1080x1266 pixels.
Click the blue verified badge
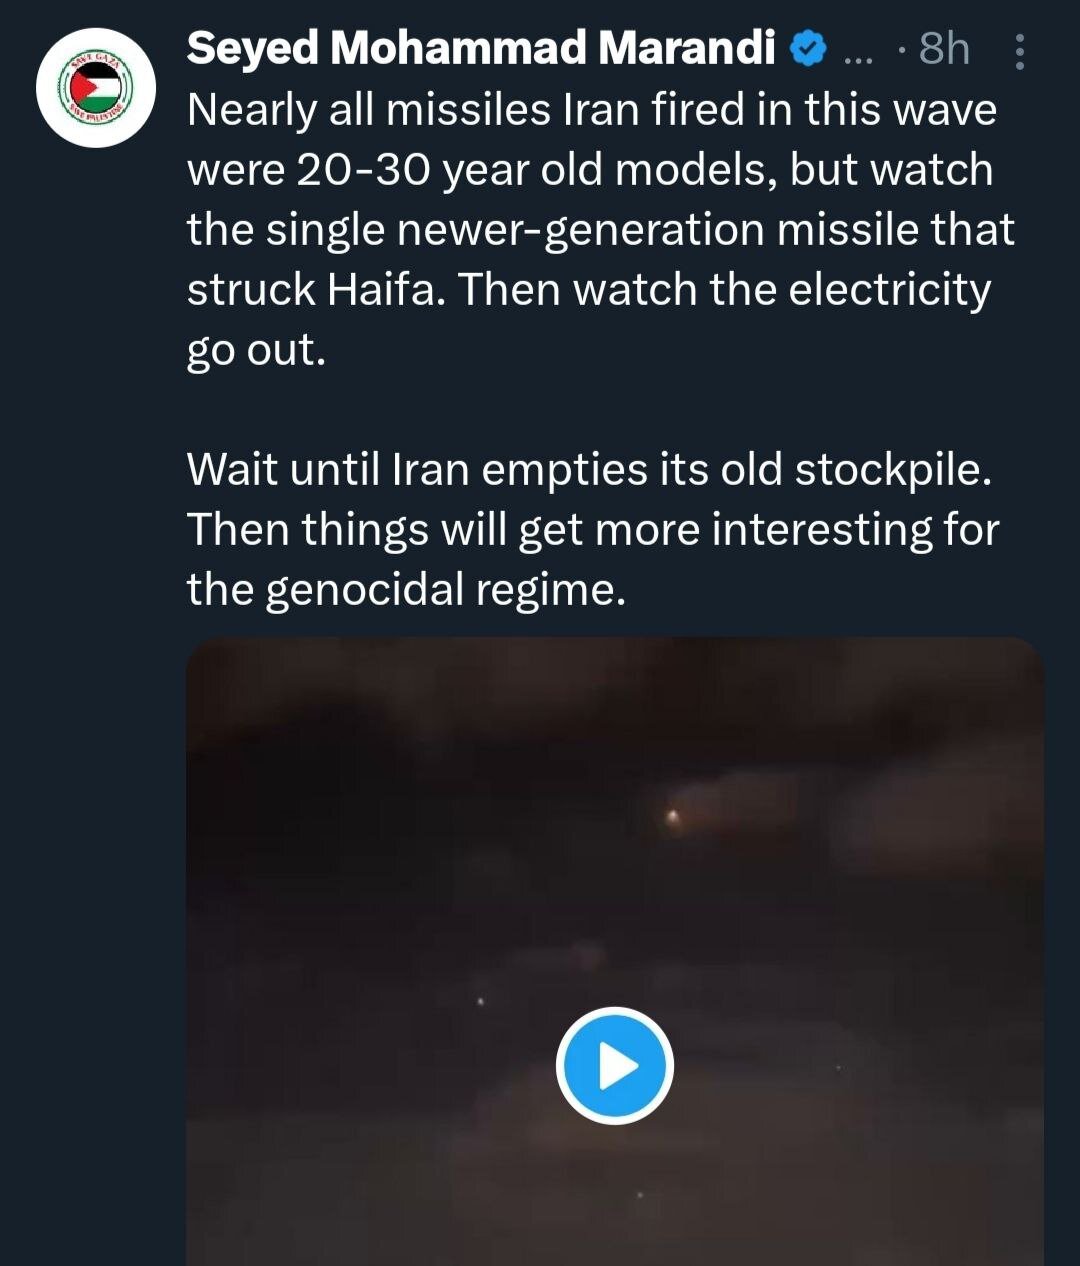coord(808,48)
